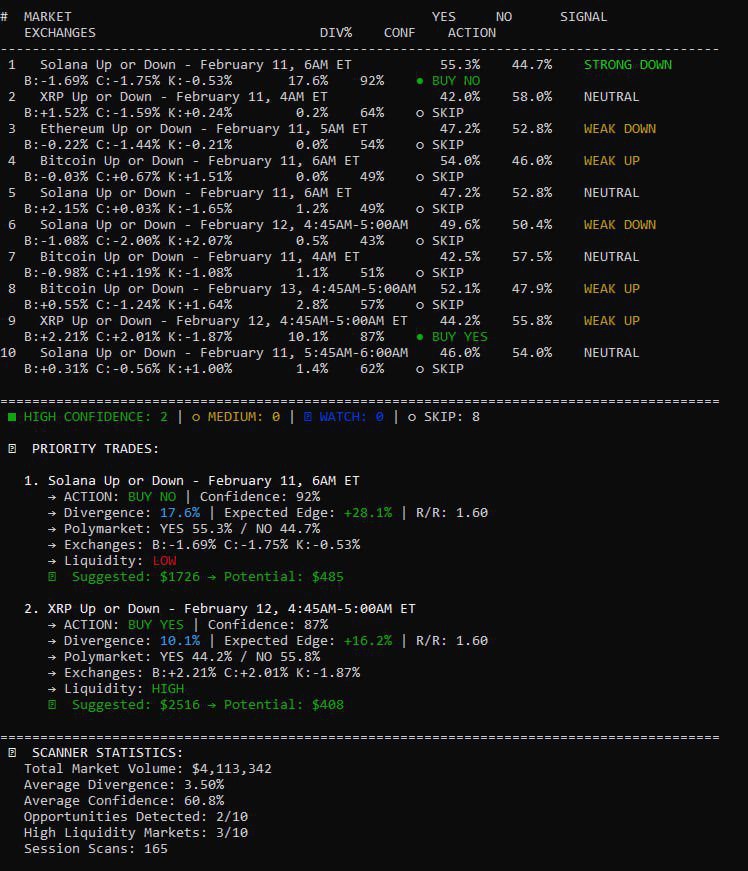Click the yellow circle before MEDIUM: 0
The width and height of the screenshot is (748, 871).
pos(195,417)
